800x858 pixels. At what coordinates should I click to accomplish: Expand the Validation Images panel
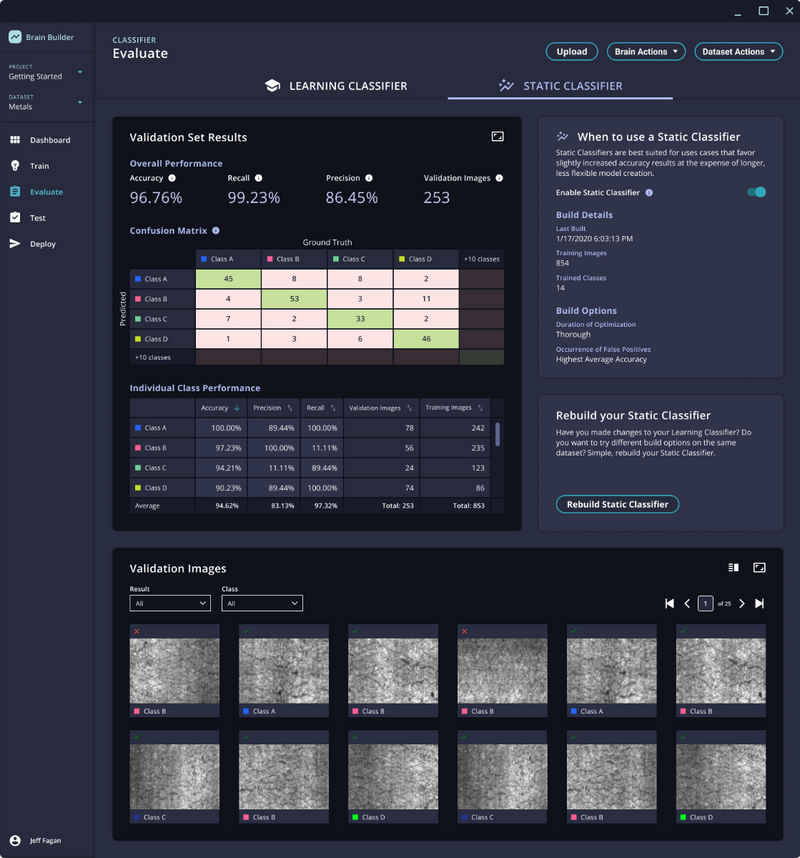point(759,568)
